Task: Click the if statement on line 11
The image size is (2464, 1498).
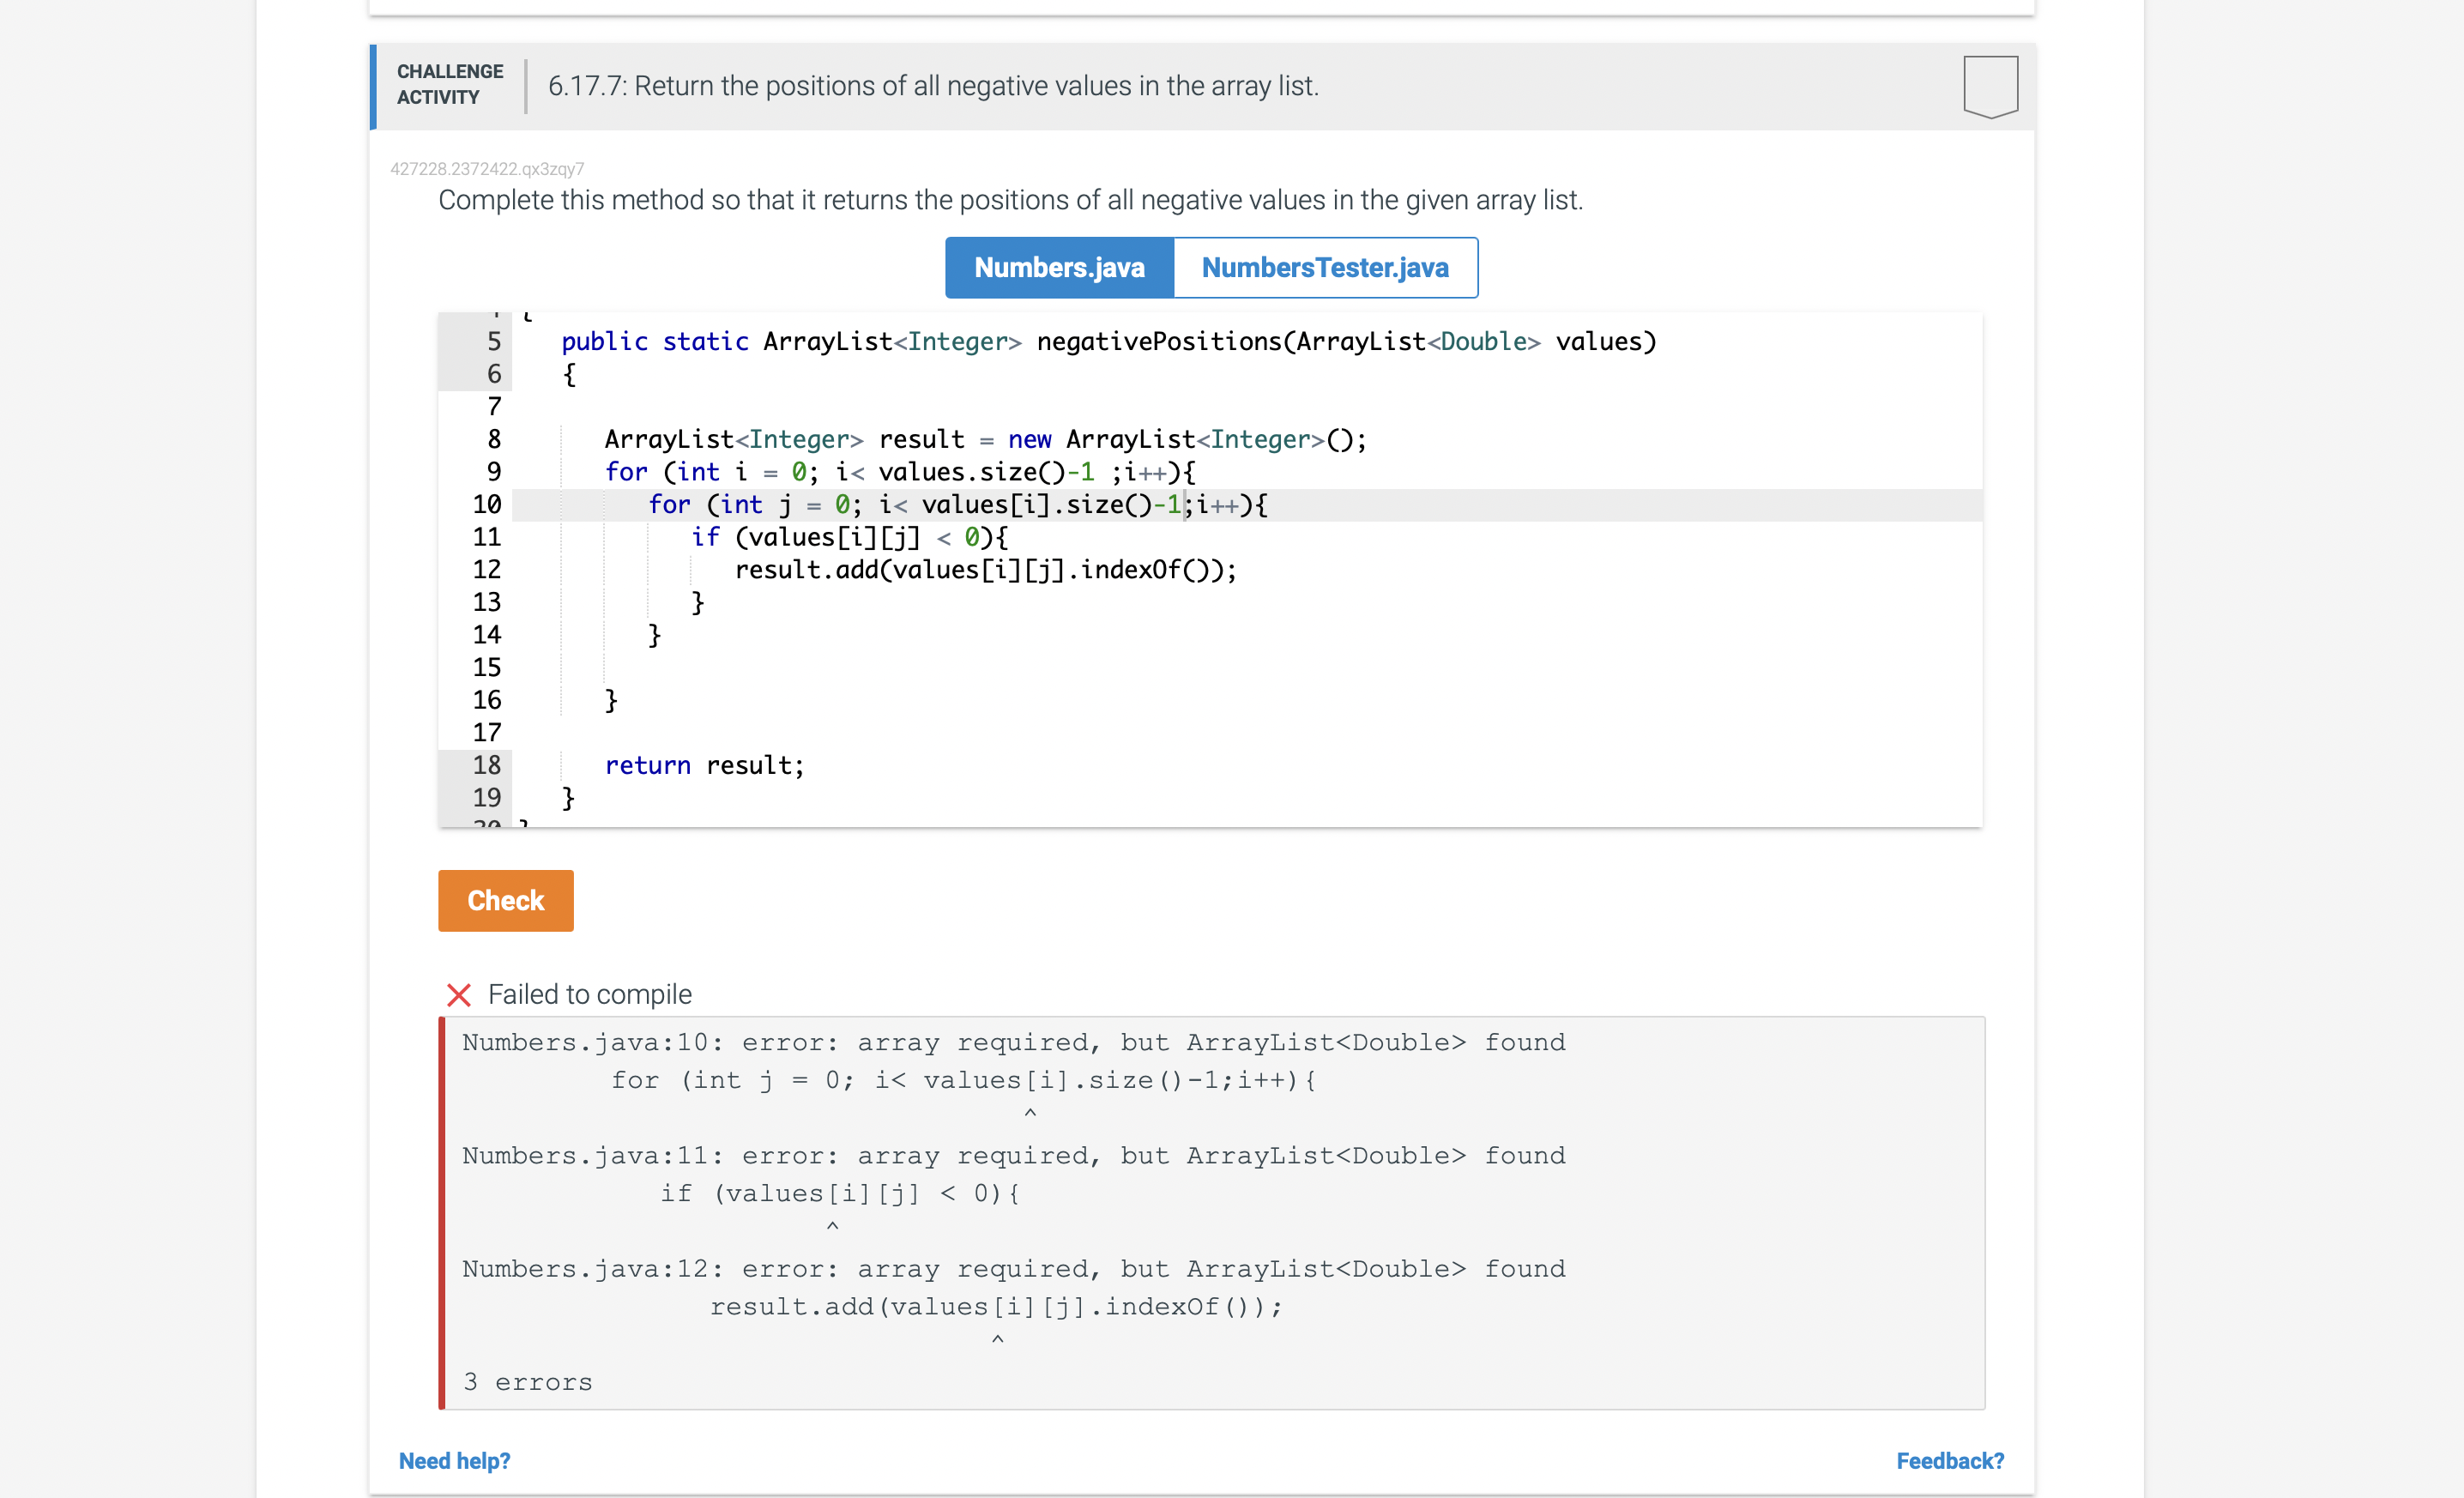Action: pyautogui.click(x=849, y=537)
